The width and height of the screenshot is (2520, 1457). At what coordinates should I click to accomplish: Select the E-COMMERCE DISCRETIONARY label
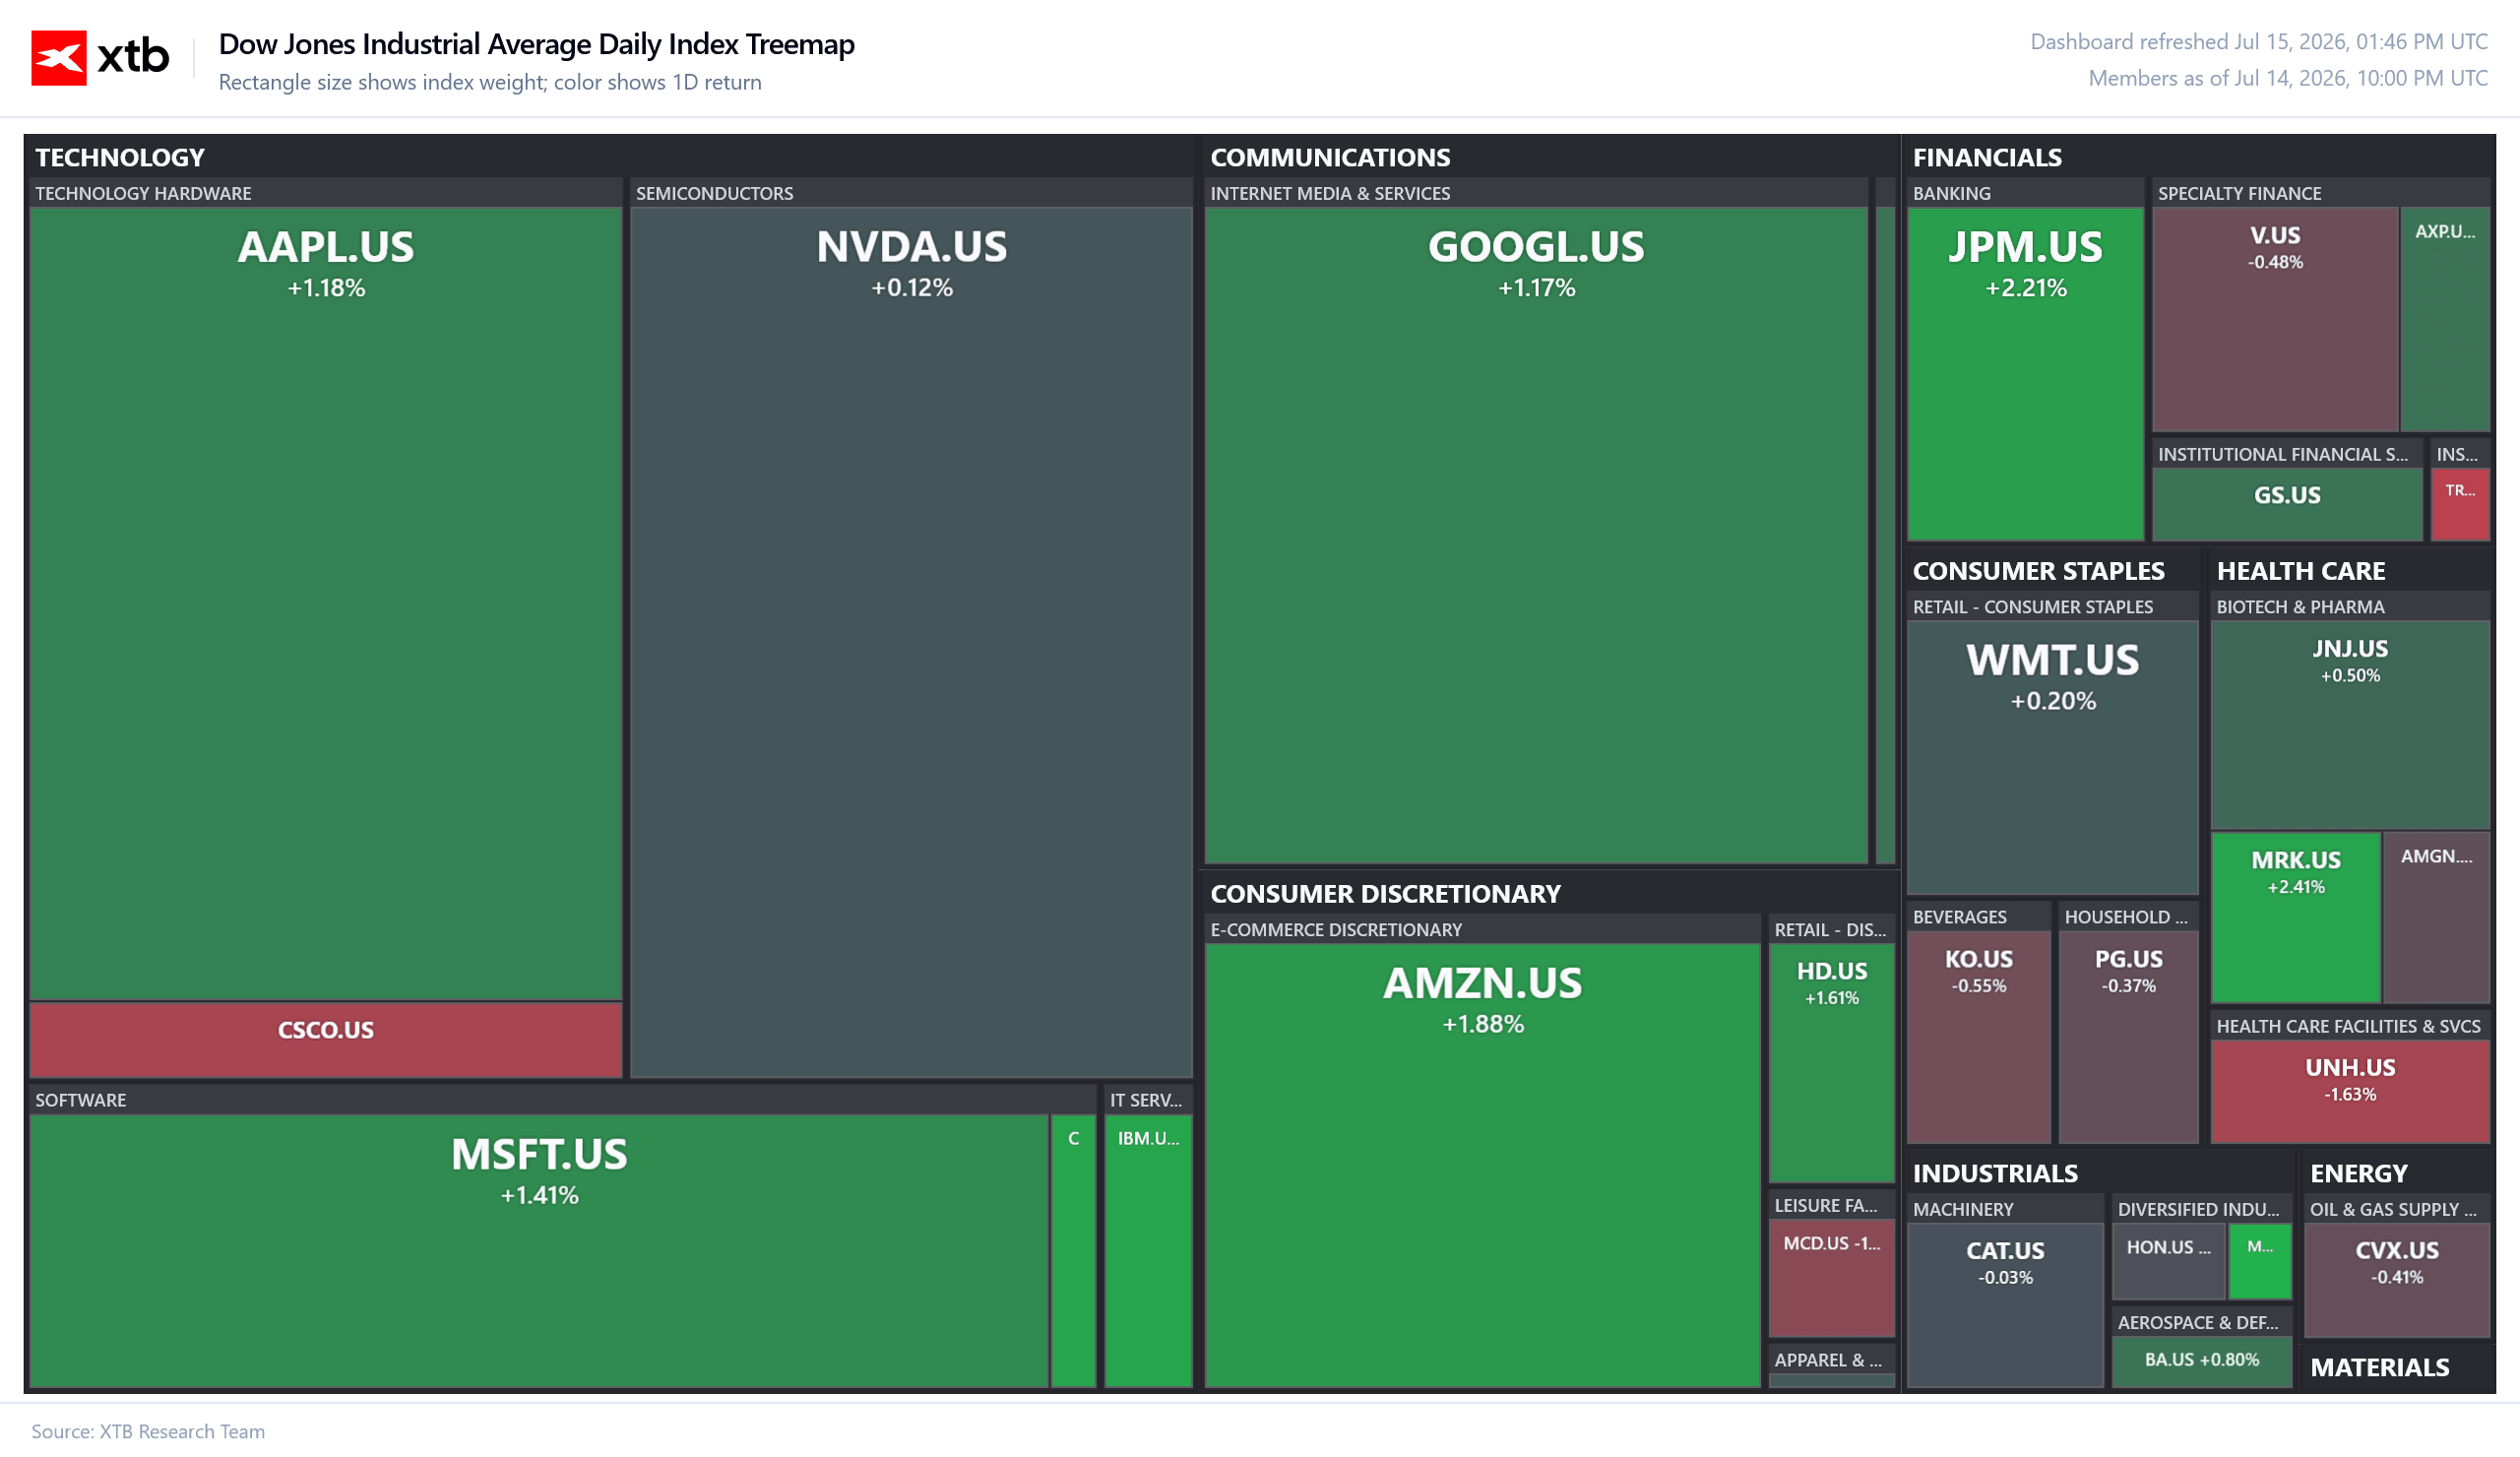(1336, 930)
